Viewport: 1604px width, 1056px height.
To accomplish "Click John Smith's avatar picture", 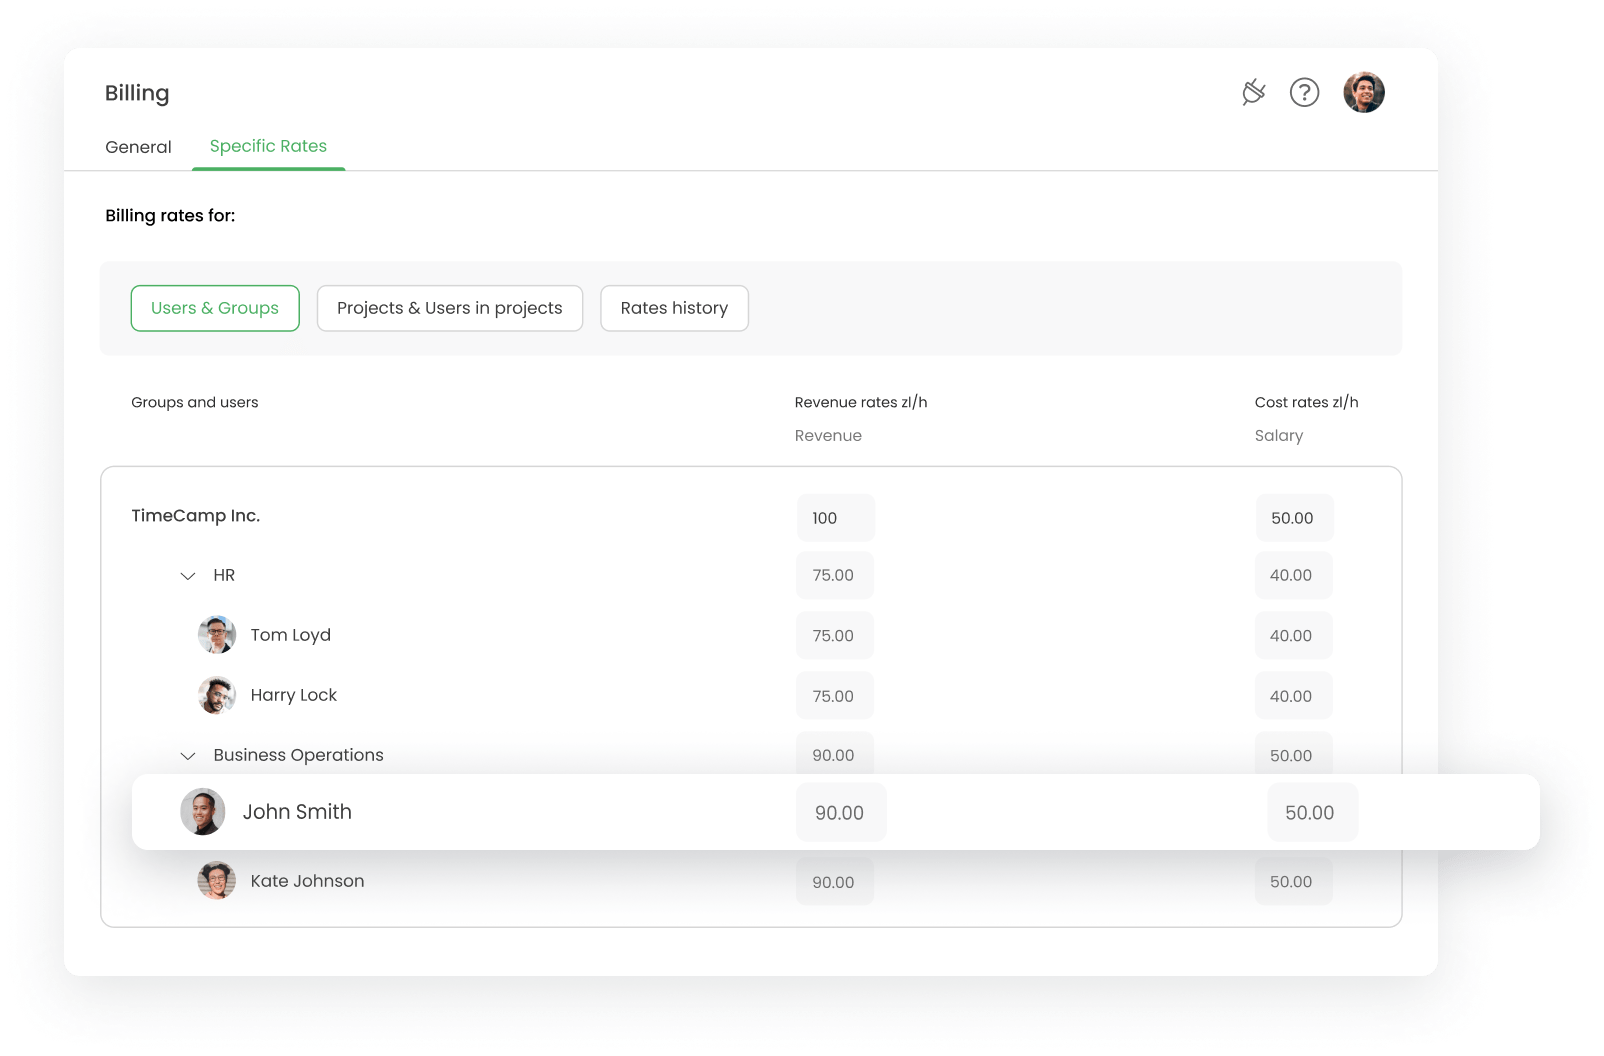I will tap(202, 812).
